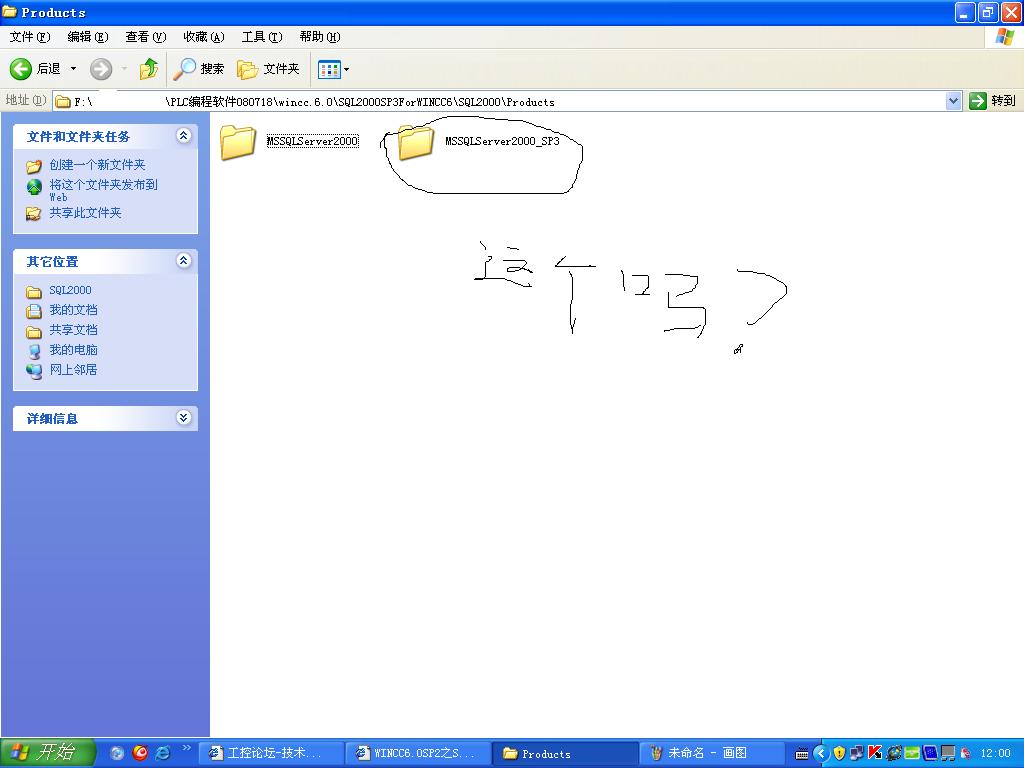Expand the Quick Launch overflow chevron
The width and height of the screenshot is (1024, 768).
(186, 748)
